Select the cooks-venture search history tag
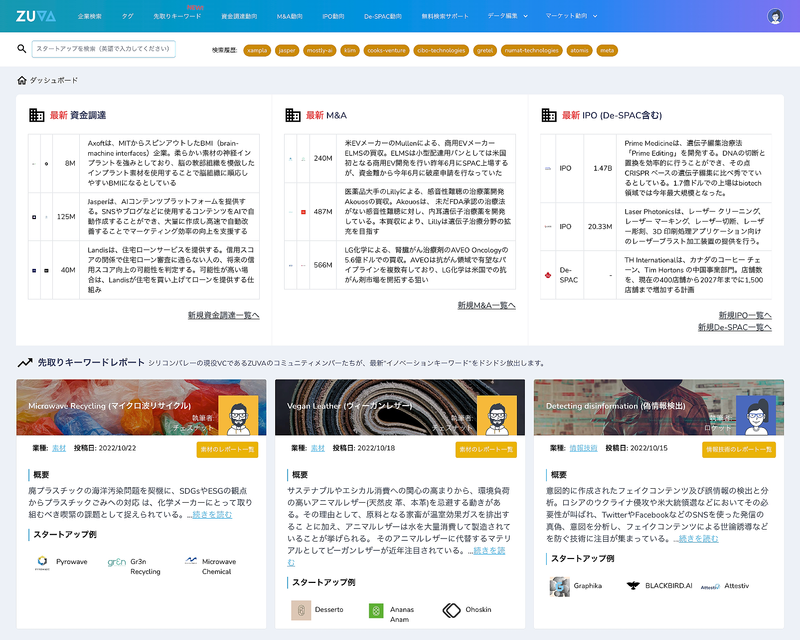 [386, 51]
